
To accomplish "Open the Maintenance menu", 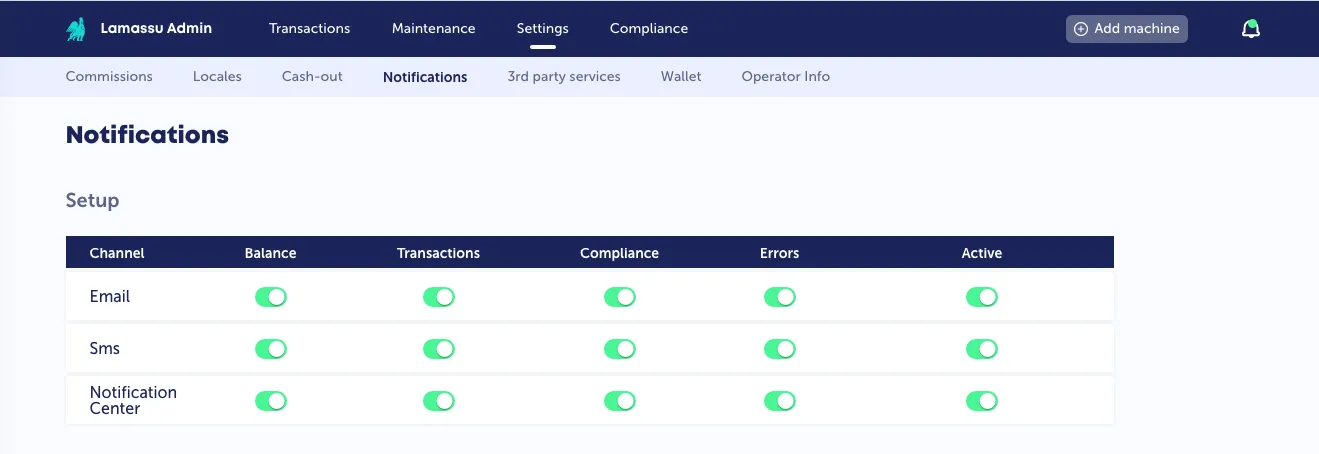I will [434, 28].
